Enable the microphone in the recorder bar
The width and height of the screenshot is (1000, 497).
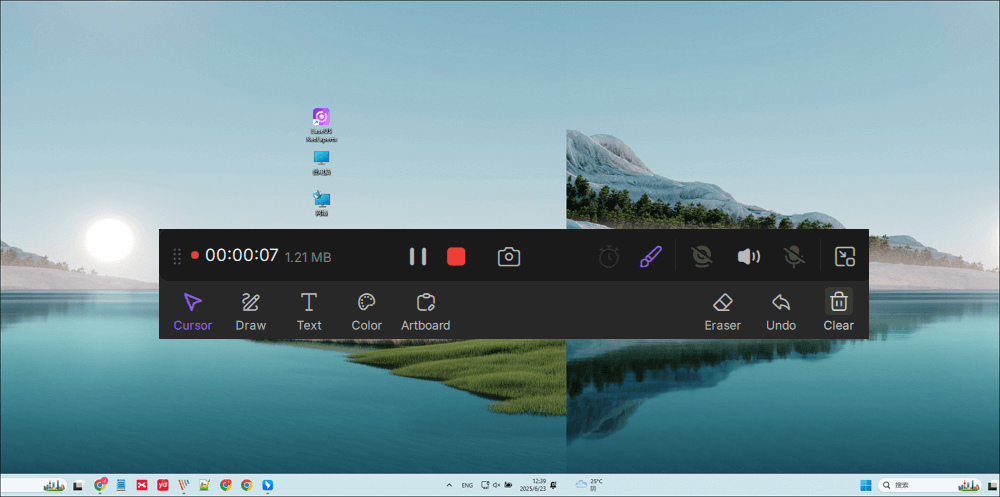click(x=794, y=256)
